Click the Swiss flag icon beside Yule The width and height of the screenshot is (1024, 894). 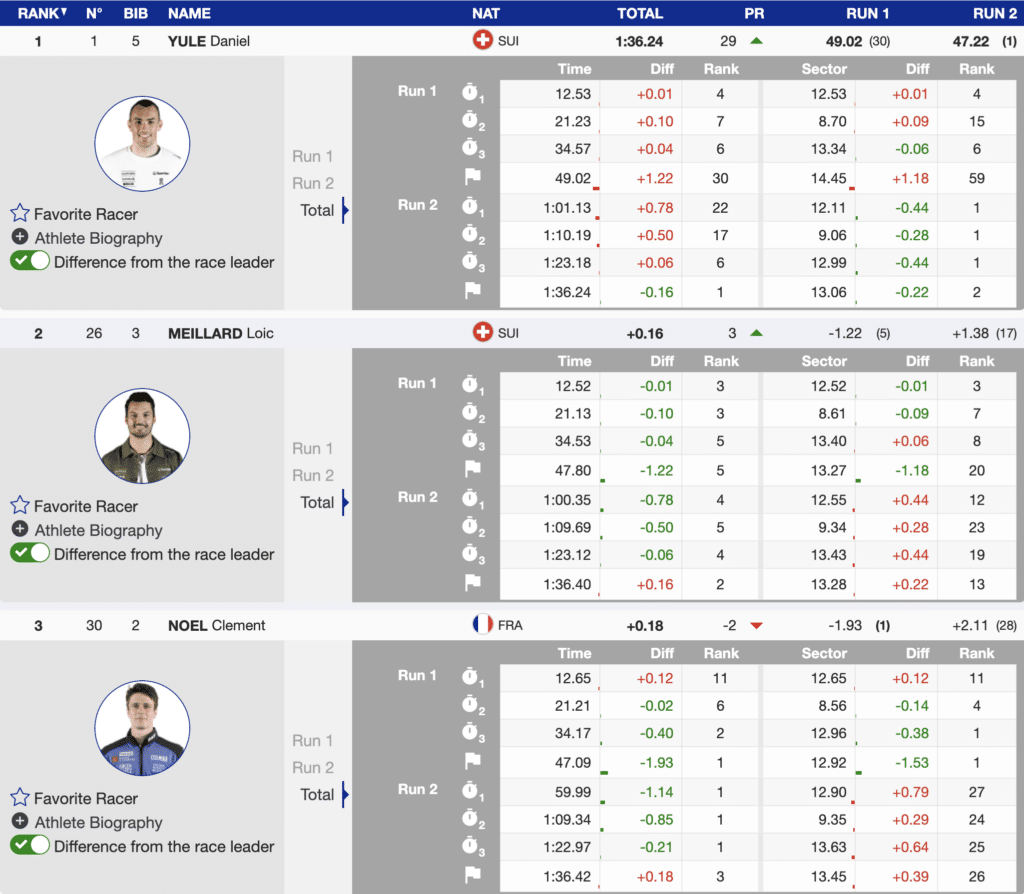pyautogui.click(x=482, y=41)
